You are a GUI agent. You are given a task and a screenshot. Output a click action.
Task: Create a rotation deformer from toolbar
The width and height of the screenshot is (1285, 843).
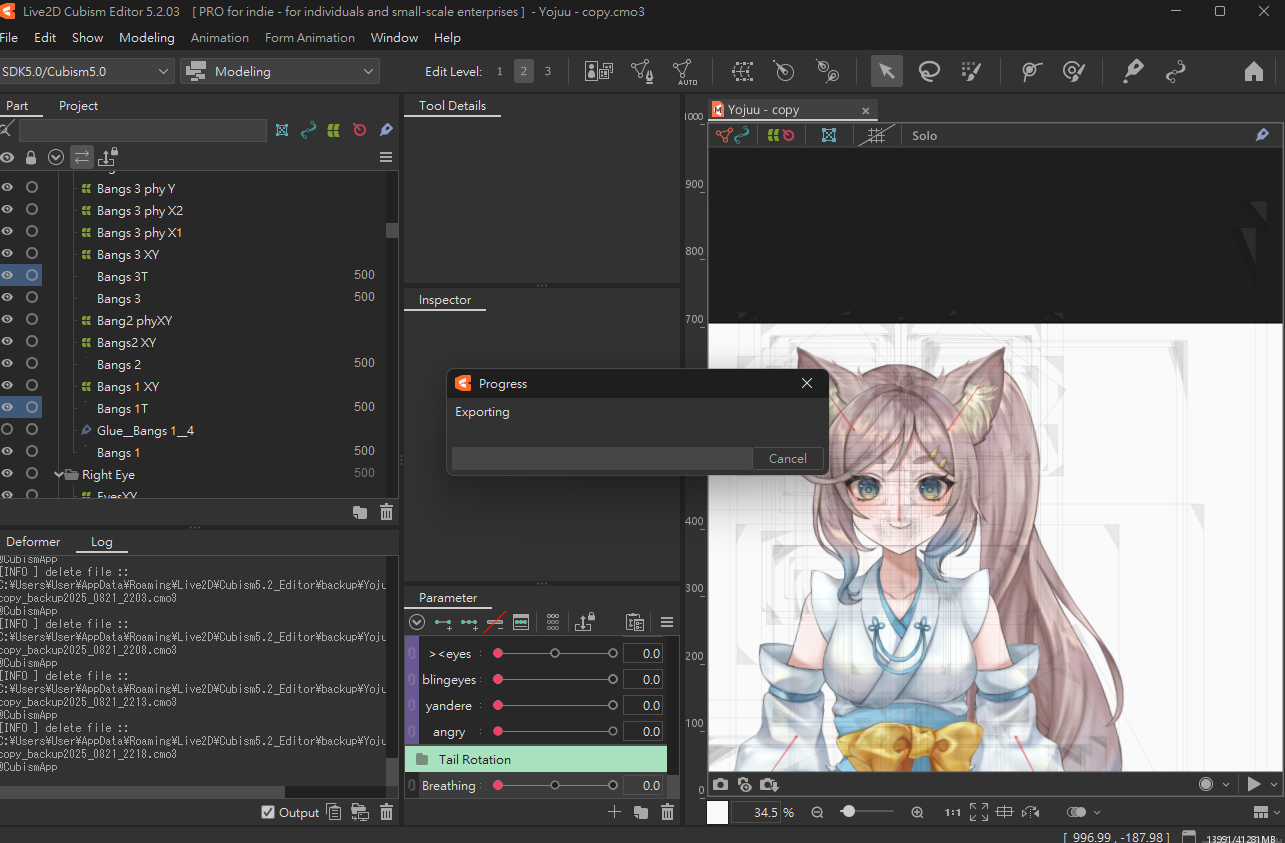(785, 71)
